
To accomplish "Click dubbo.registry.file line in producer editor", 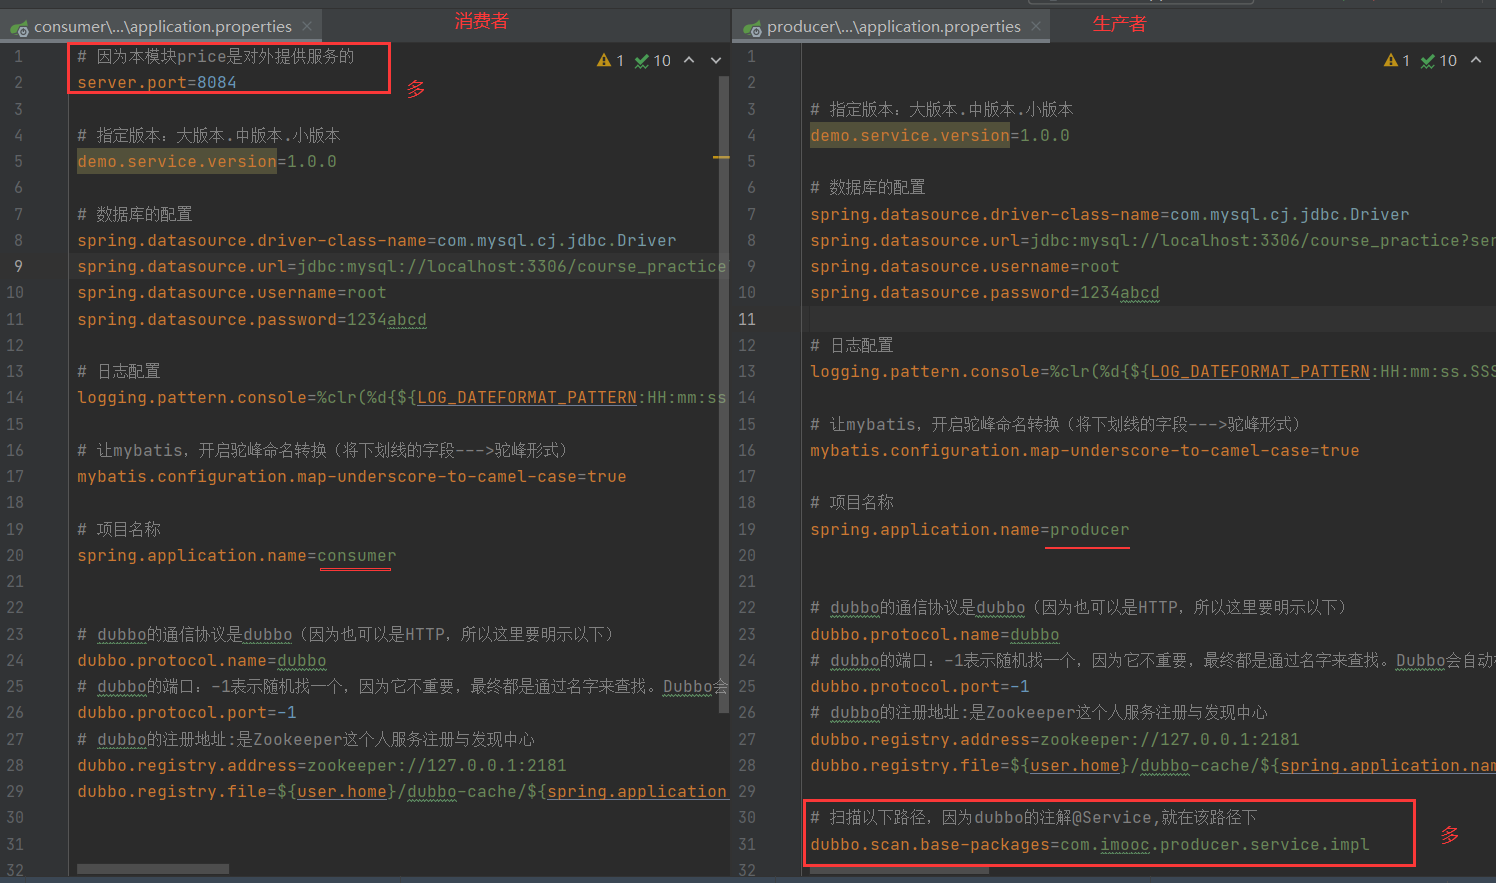I will (1153, 766).
